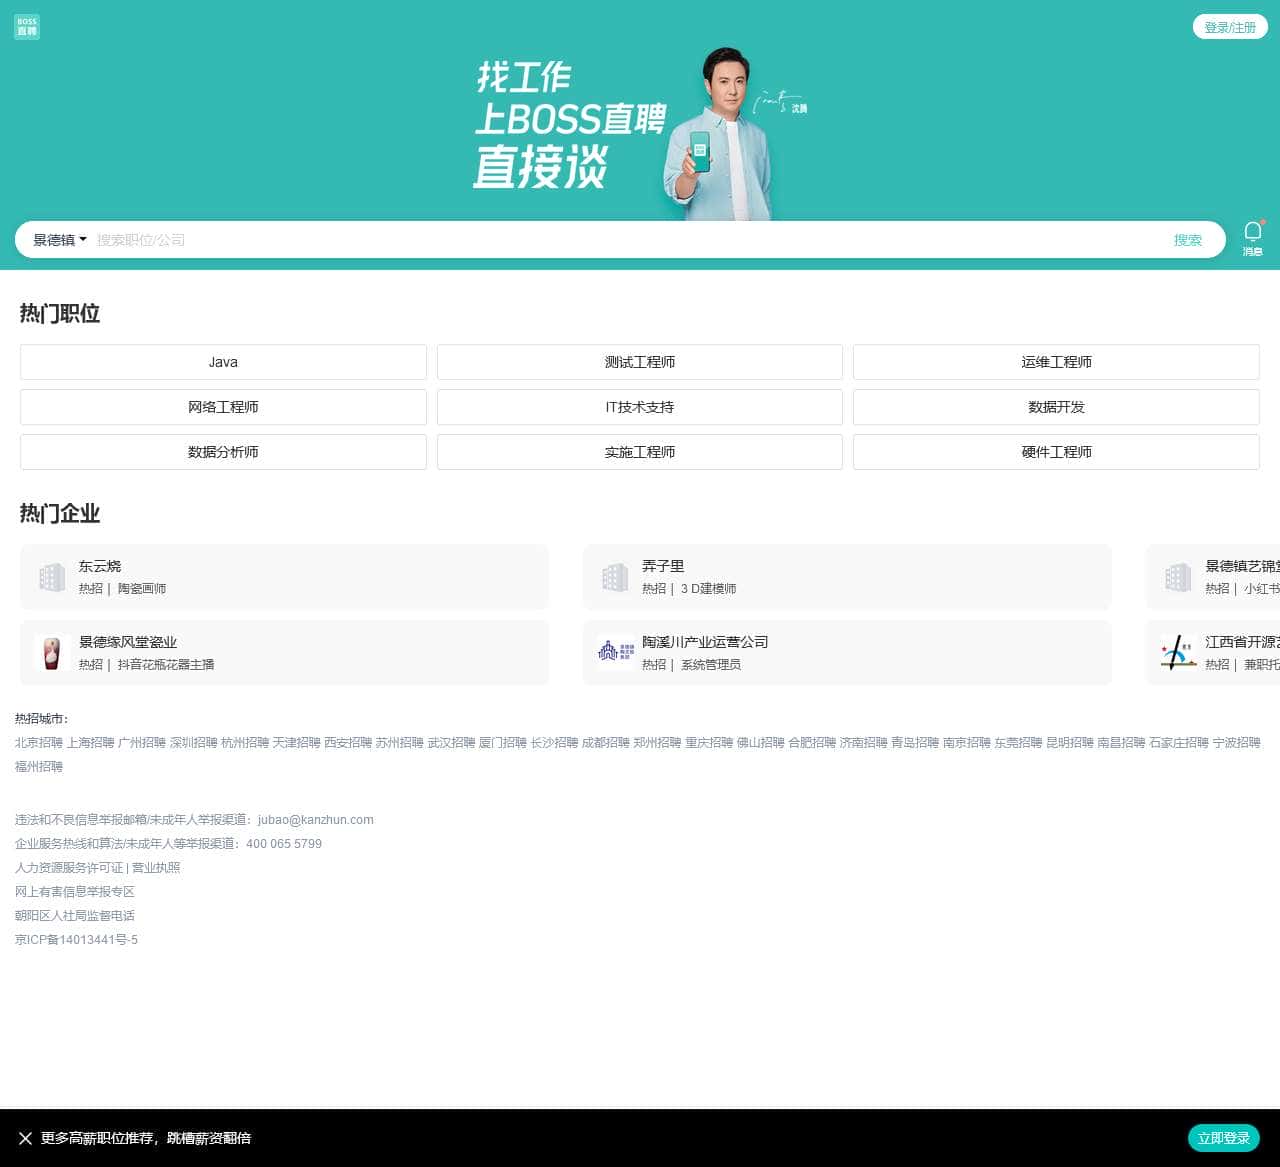Click the 杭州招聘 city link
The height and width of the screenshot is (1167, 1280).
(x=245, y=743)
